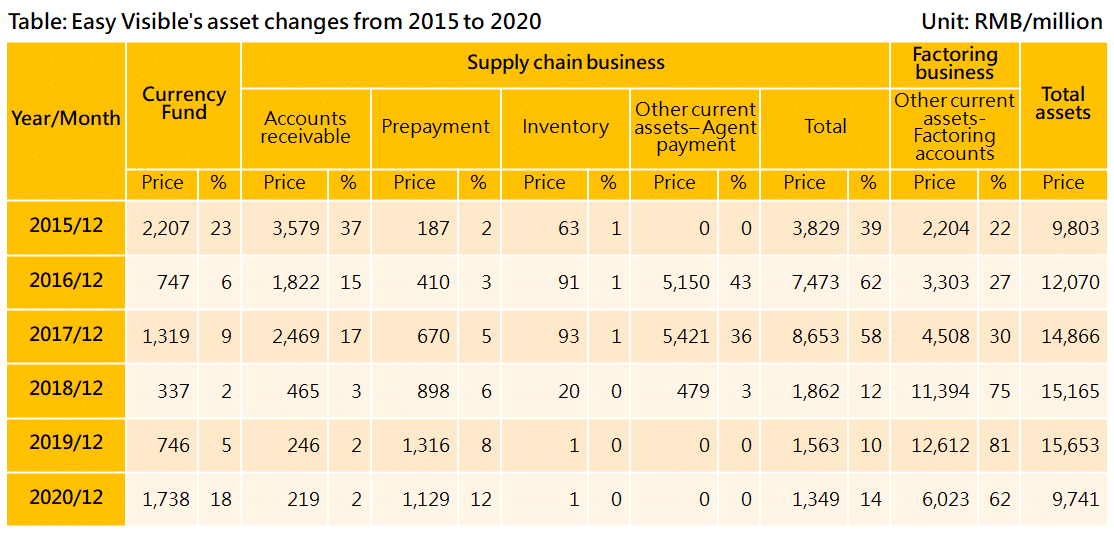Select prepayment value 1,316

[426, 446]
